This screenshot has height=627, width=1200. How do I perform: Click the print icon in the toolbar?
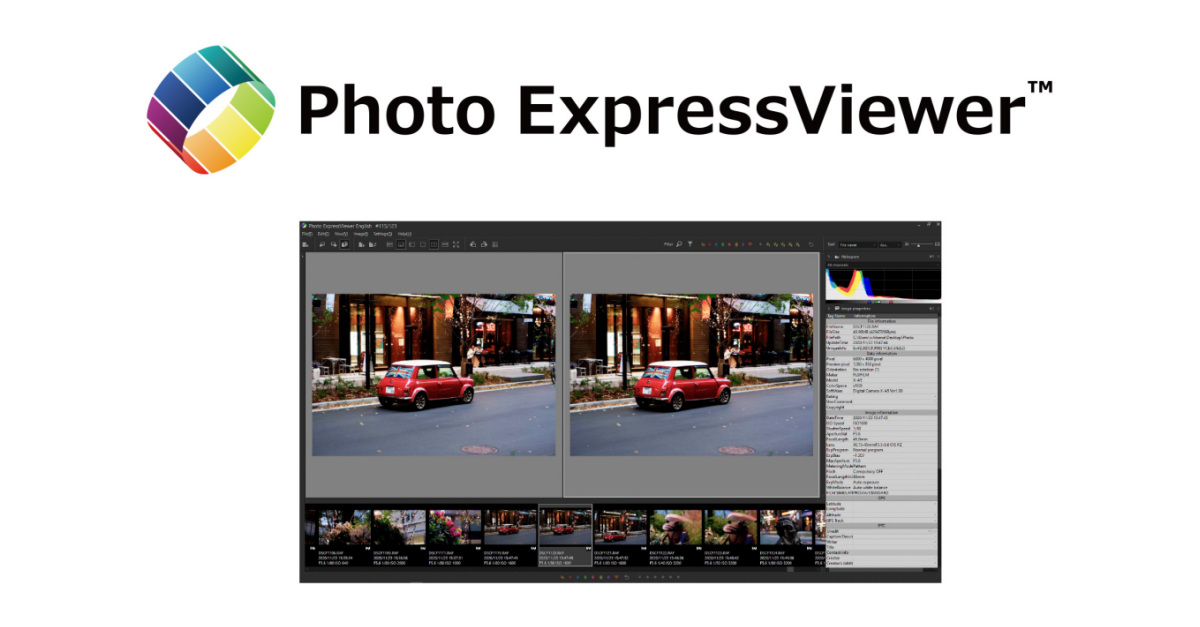click(495, 244)
